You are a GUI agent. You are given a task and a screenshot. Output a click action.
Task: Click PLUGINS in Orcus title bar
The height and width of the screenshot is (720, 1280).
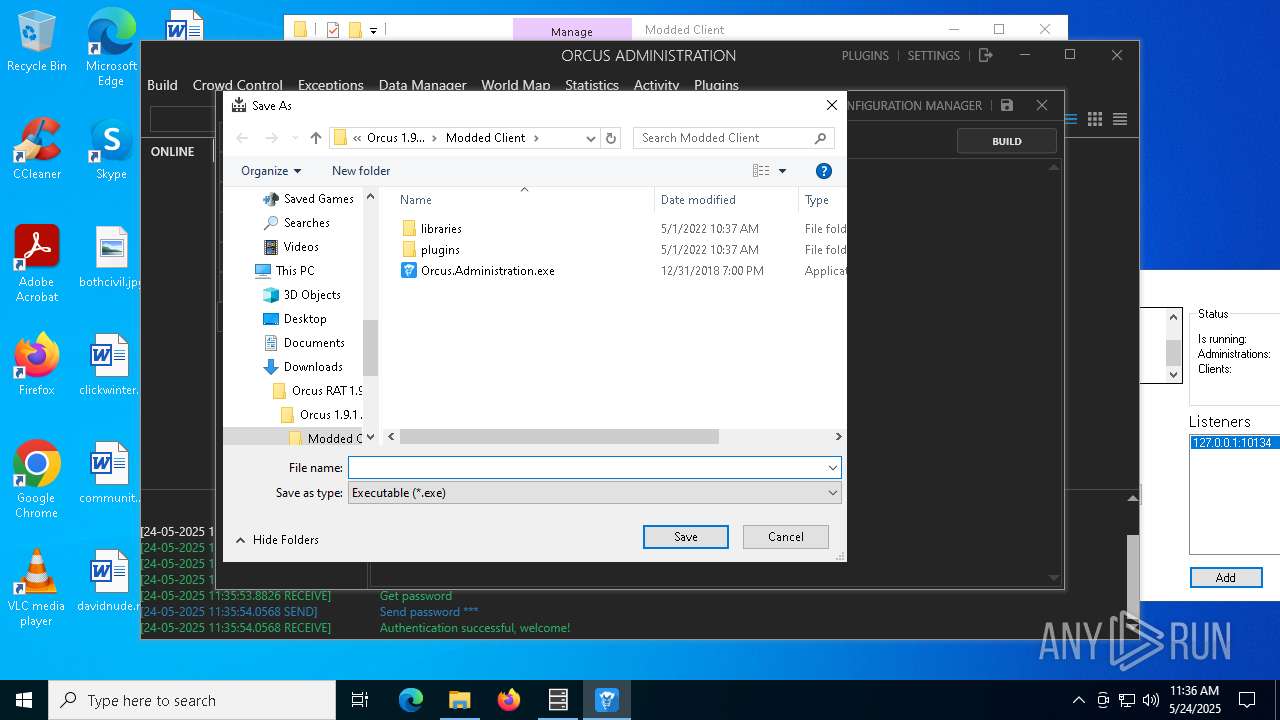point(865,56)
